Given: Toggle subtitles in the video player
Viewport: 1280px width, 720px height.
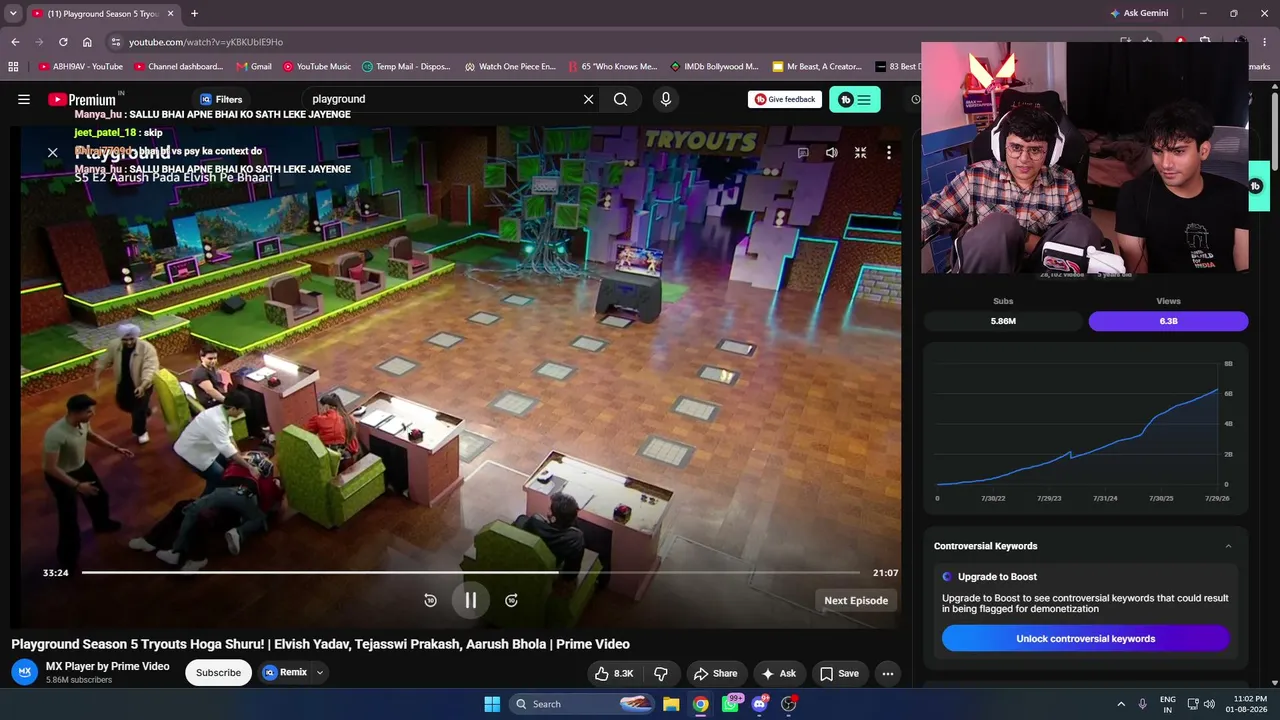Looking at the screenshot, I should tap(803, 153).
